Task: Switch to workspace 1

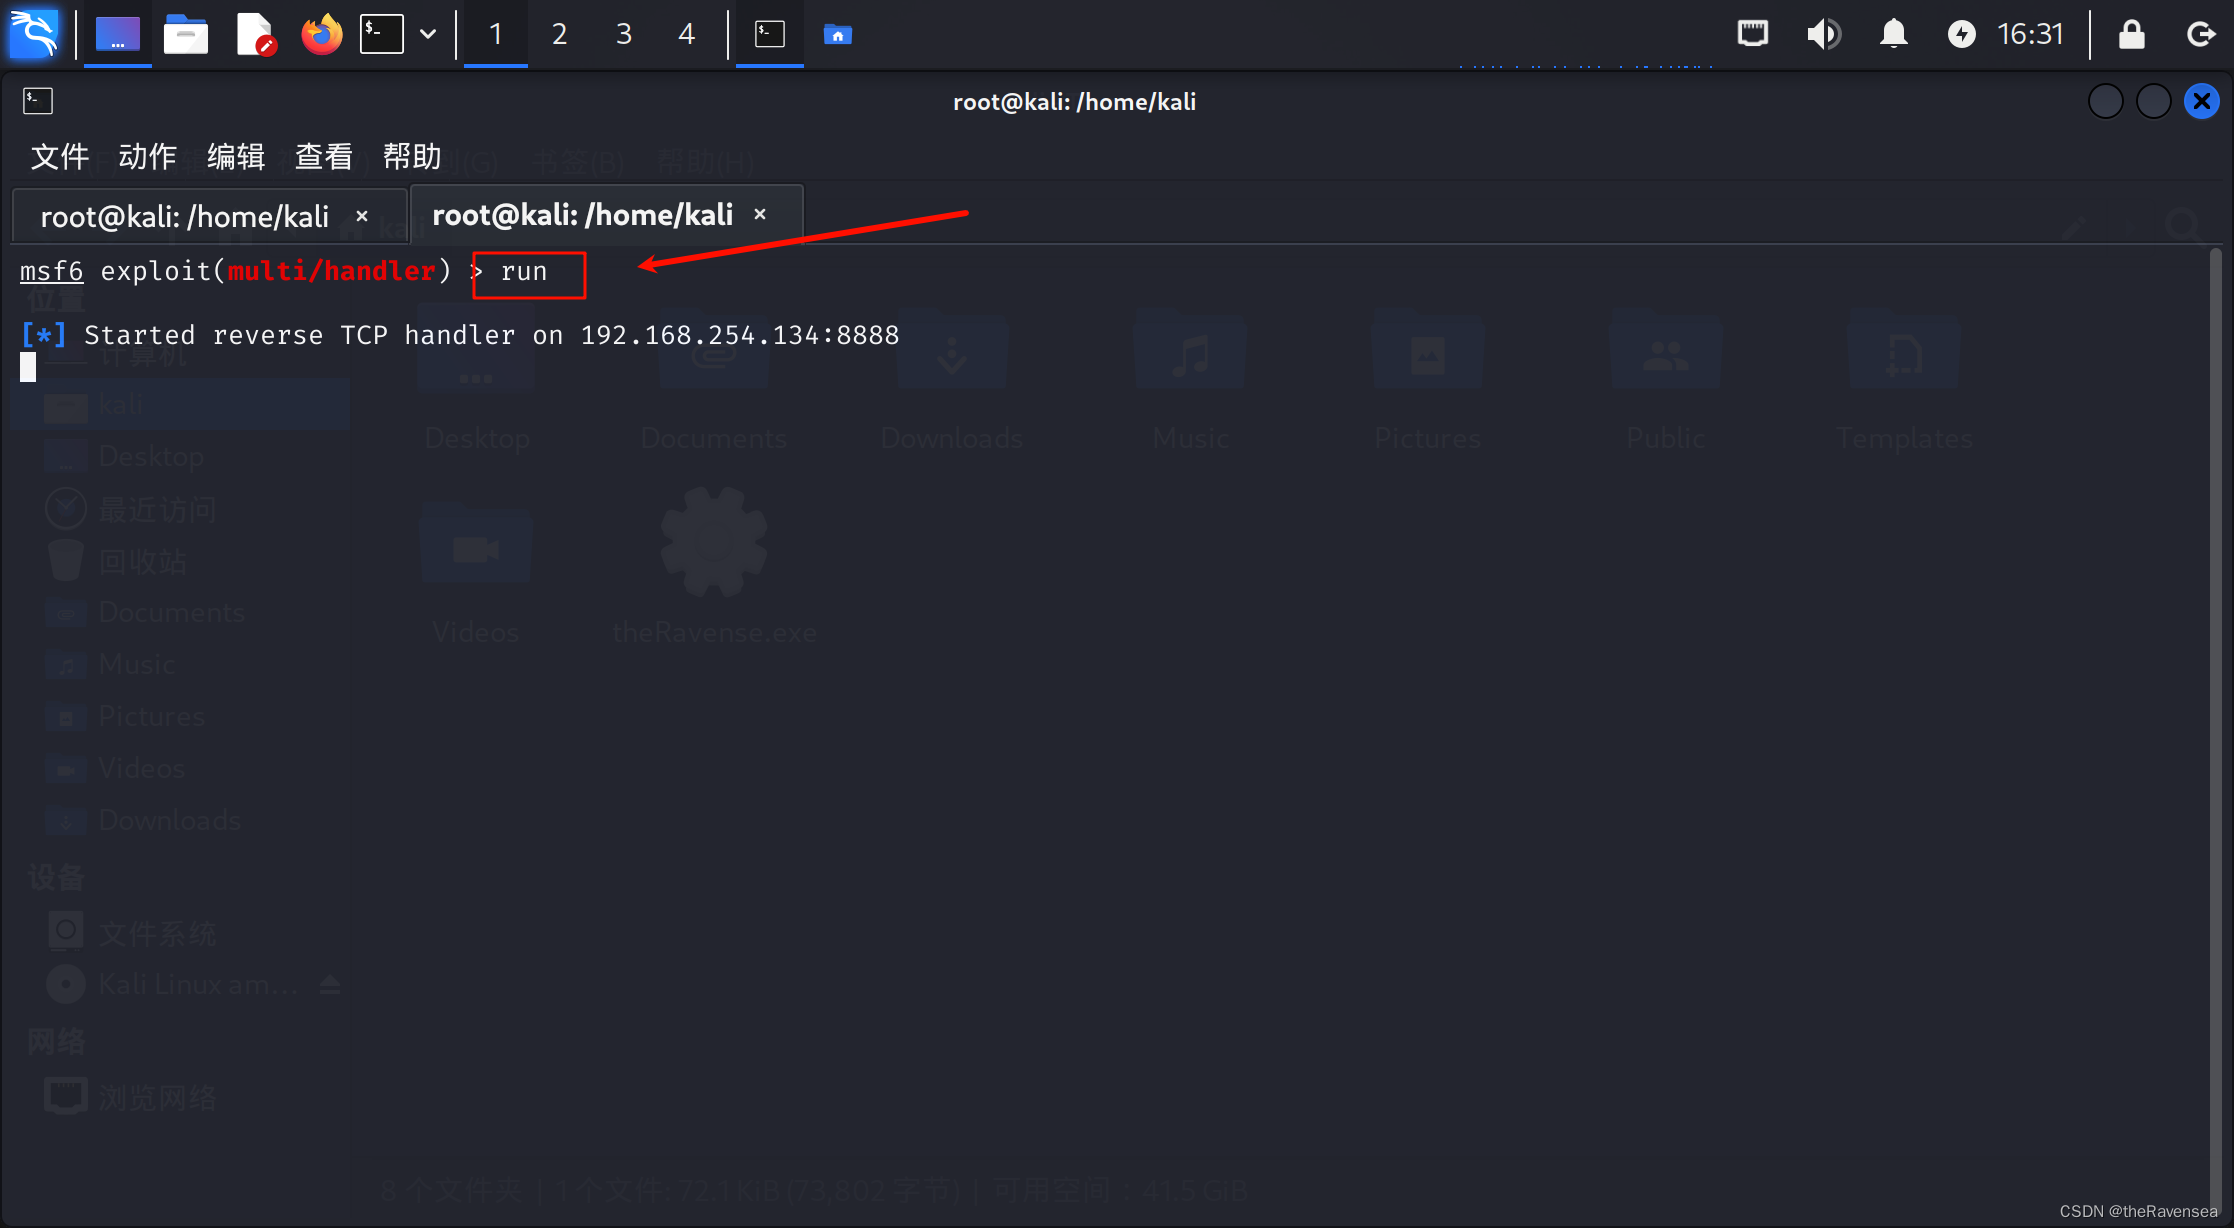Action: click(x=495, y=34)
